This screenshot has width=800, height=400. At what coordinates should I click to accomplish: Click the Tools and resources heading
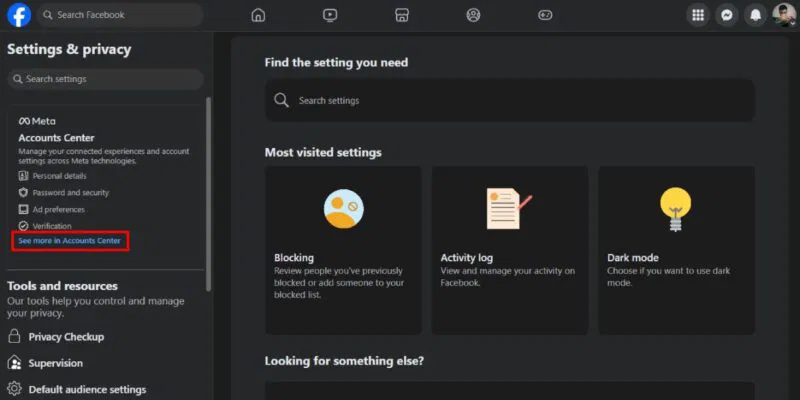pyautogui.click(x=62, y=286)
